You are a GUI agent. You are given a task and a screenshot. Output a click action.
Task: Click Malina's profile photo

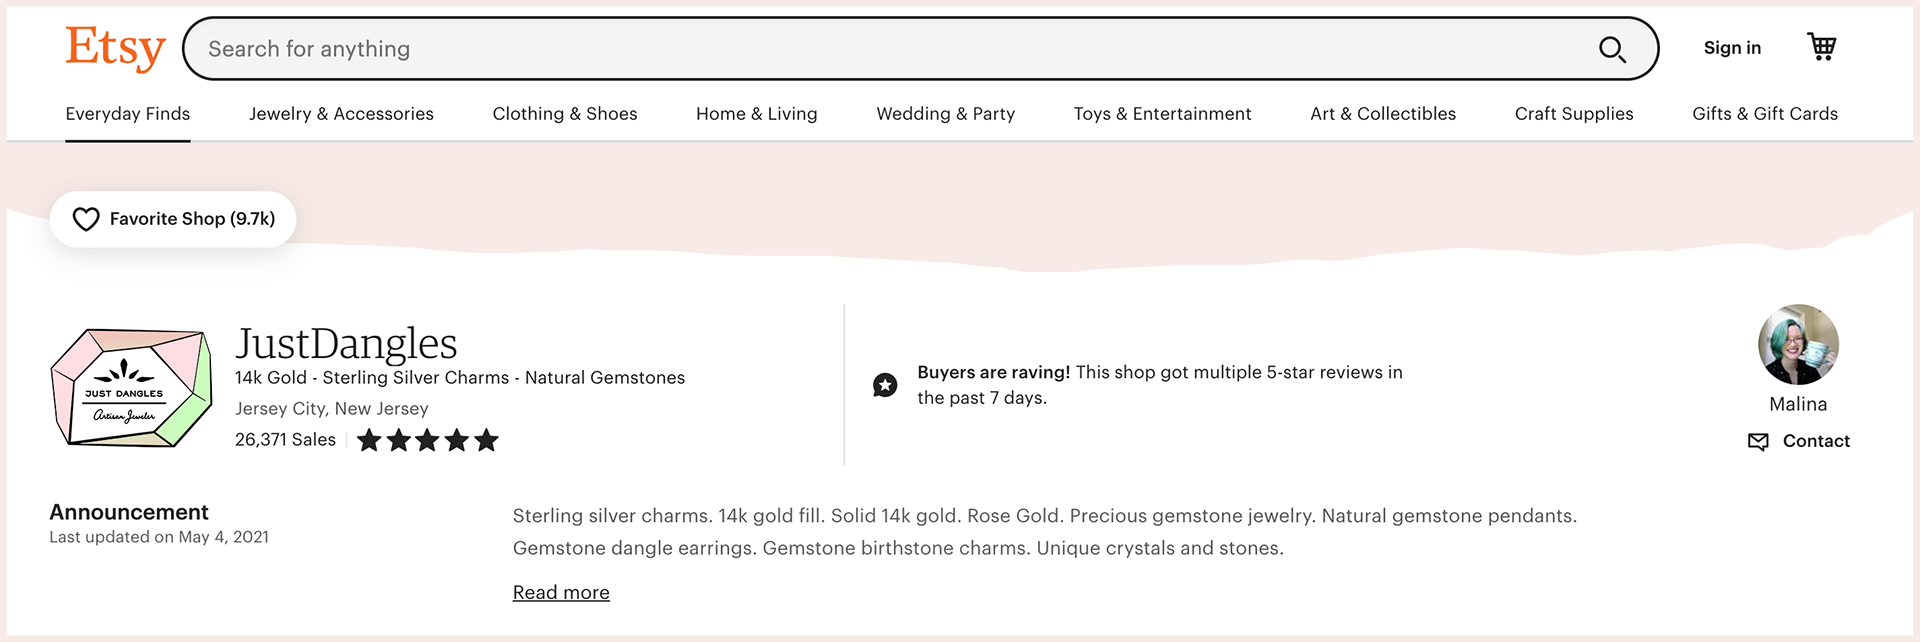1797,345
